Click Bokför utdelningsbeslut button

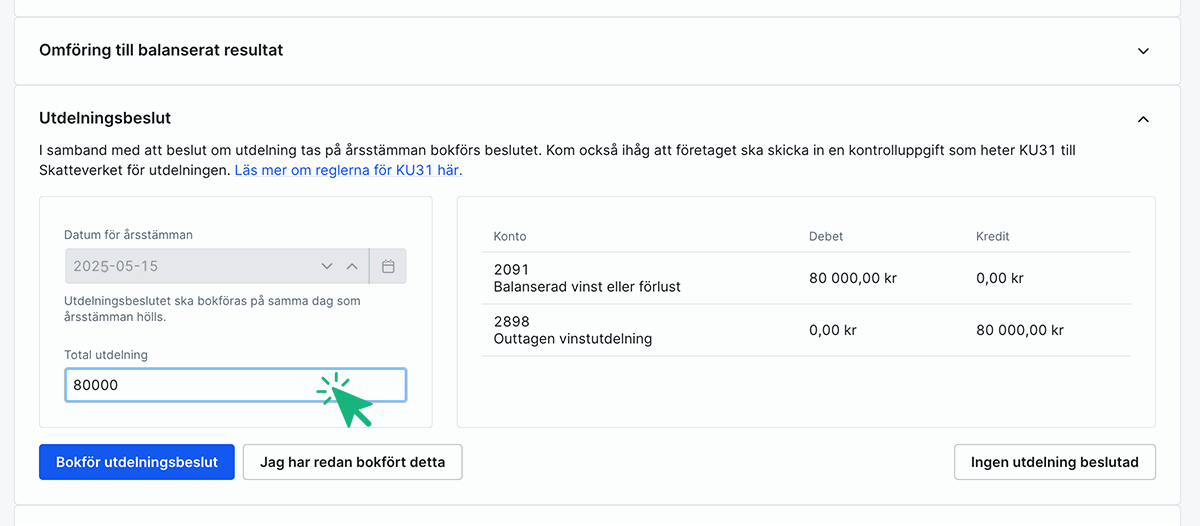pos(137,462)
